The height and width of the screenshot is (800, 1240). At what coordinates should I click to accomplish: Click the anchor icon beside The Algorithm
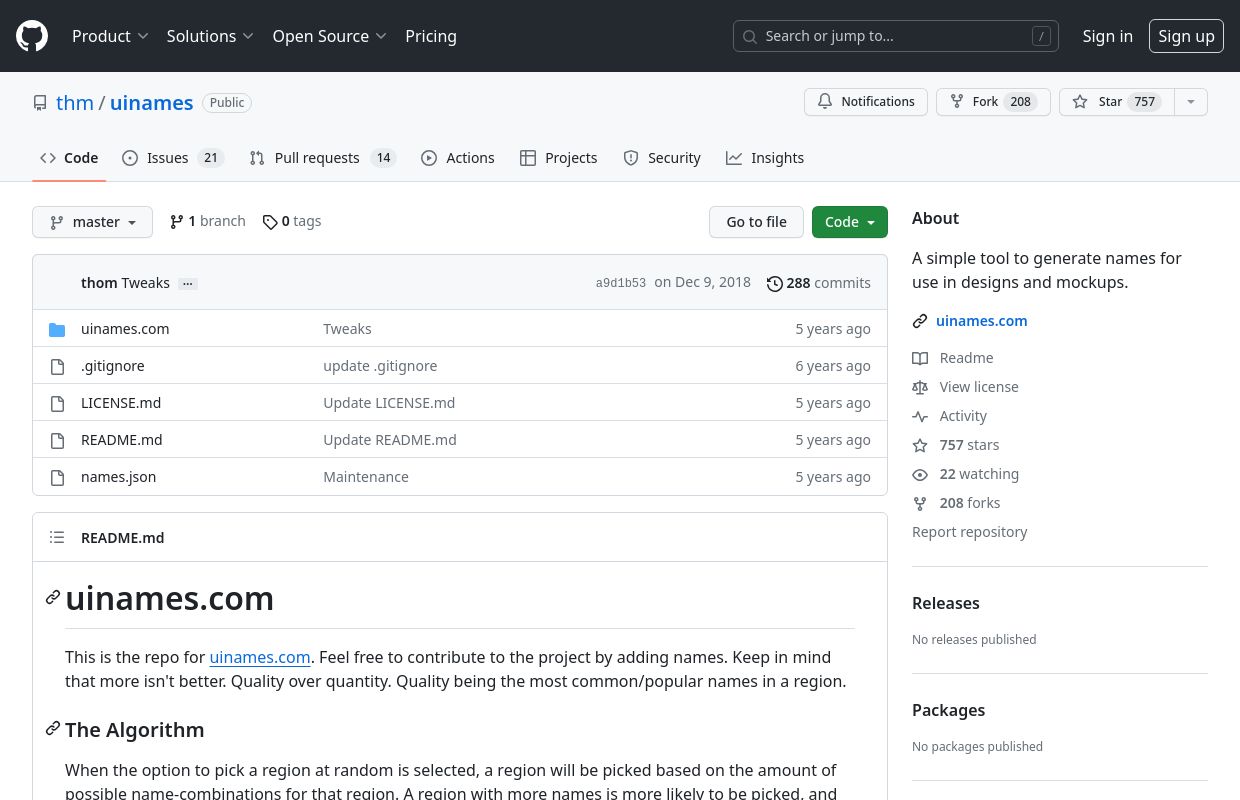click(x=53, y=729)
